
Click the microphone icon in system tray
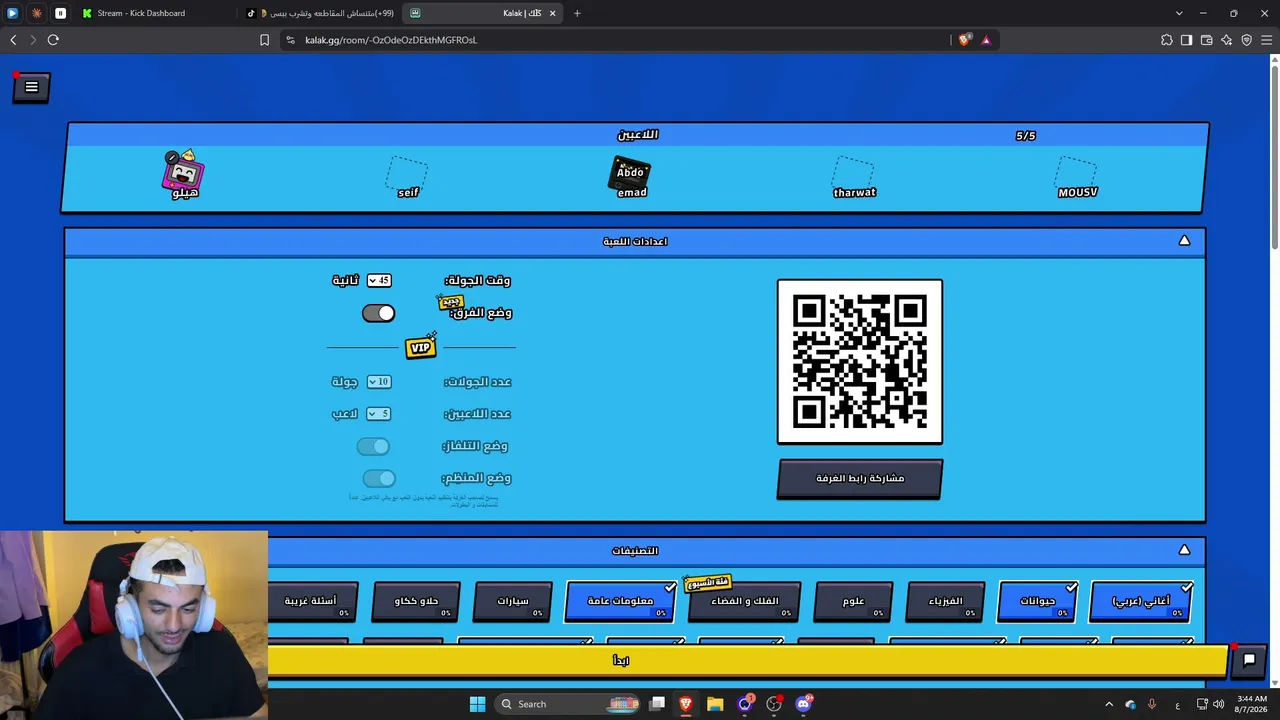1152,704
